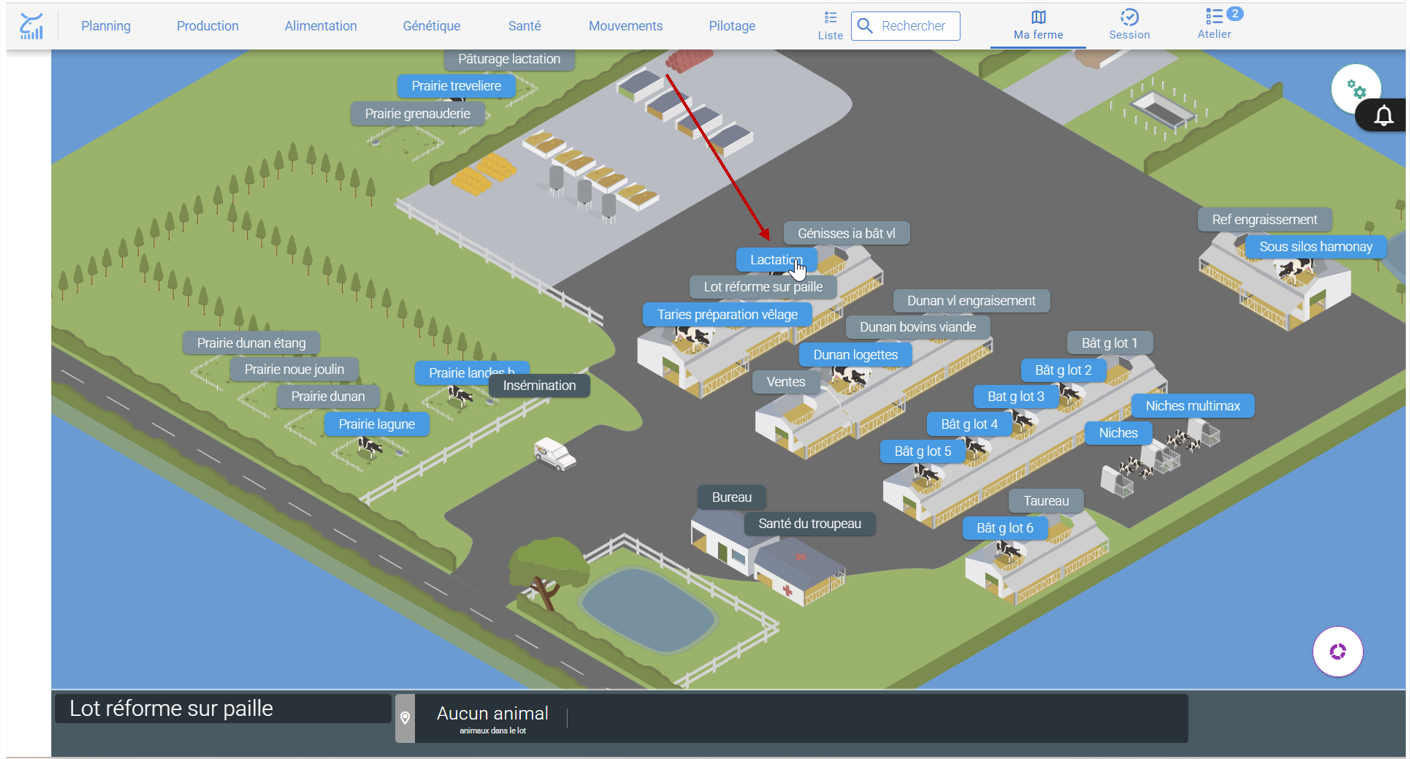Viewport: 1410px width, 759px height.
Task: Focus the Rechercher search field
Action: tap(906, 26)
